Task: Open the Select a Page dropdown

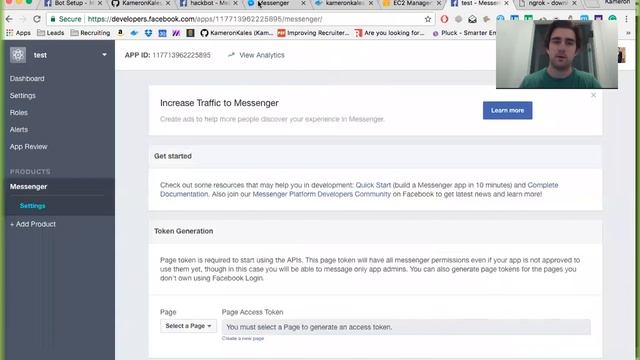Action: (x=188, y=326)
